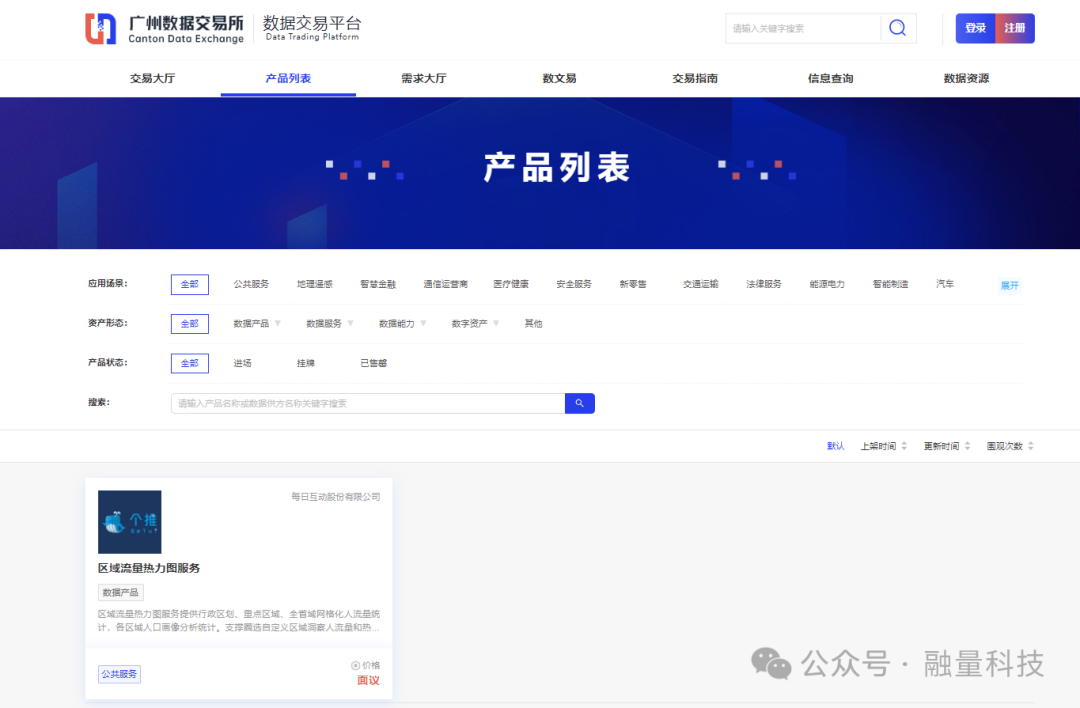Click the Canton Data Exchange logo

click(x=160, y=28)
